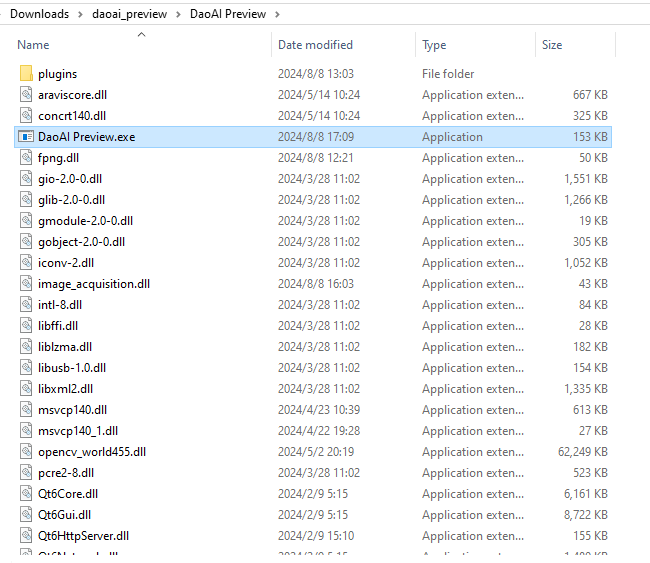Image resolution: width=650 pixels, height=563 pixels.
Task: Click the 62,249 KB size value
Action: click(x=582, y=452)
